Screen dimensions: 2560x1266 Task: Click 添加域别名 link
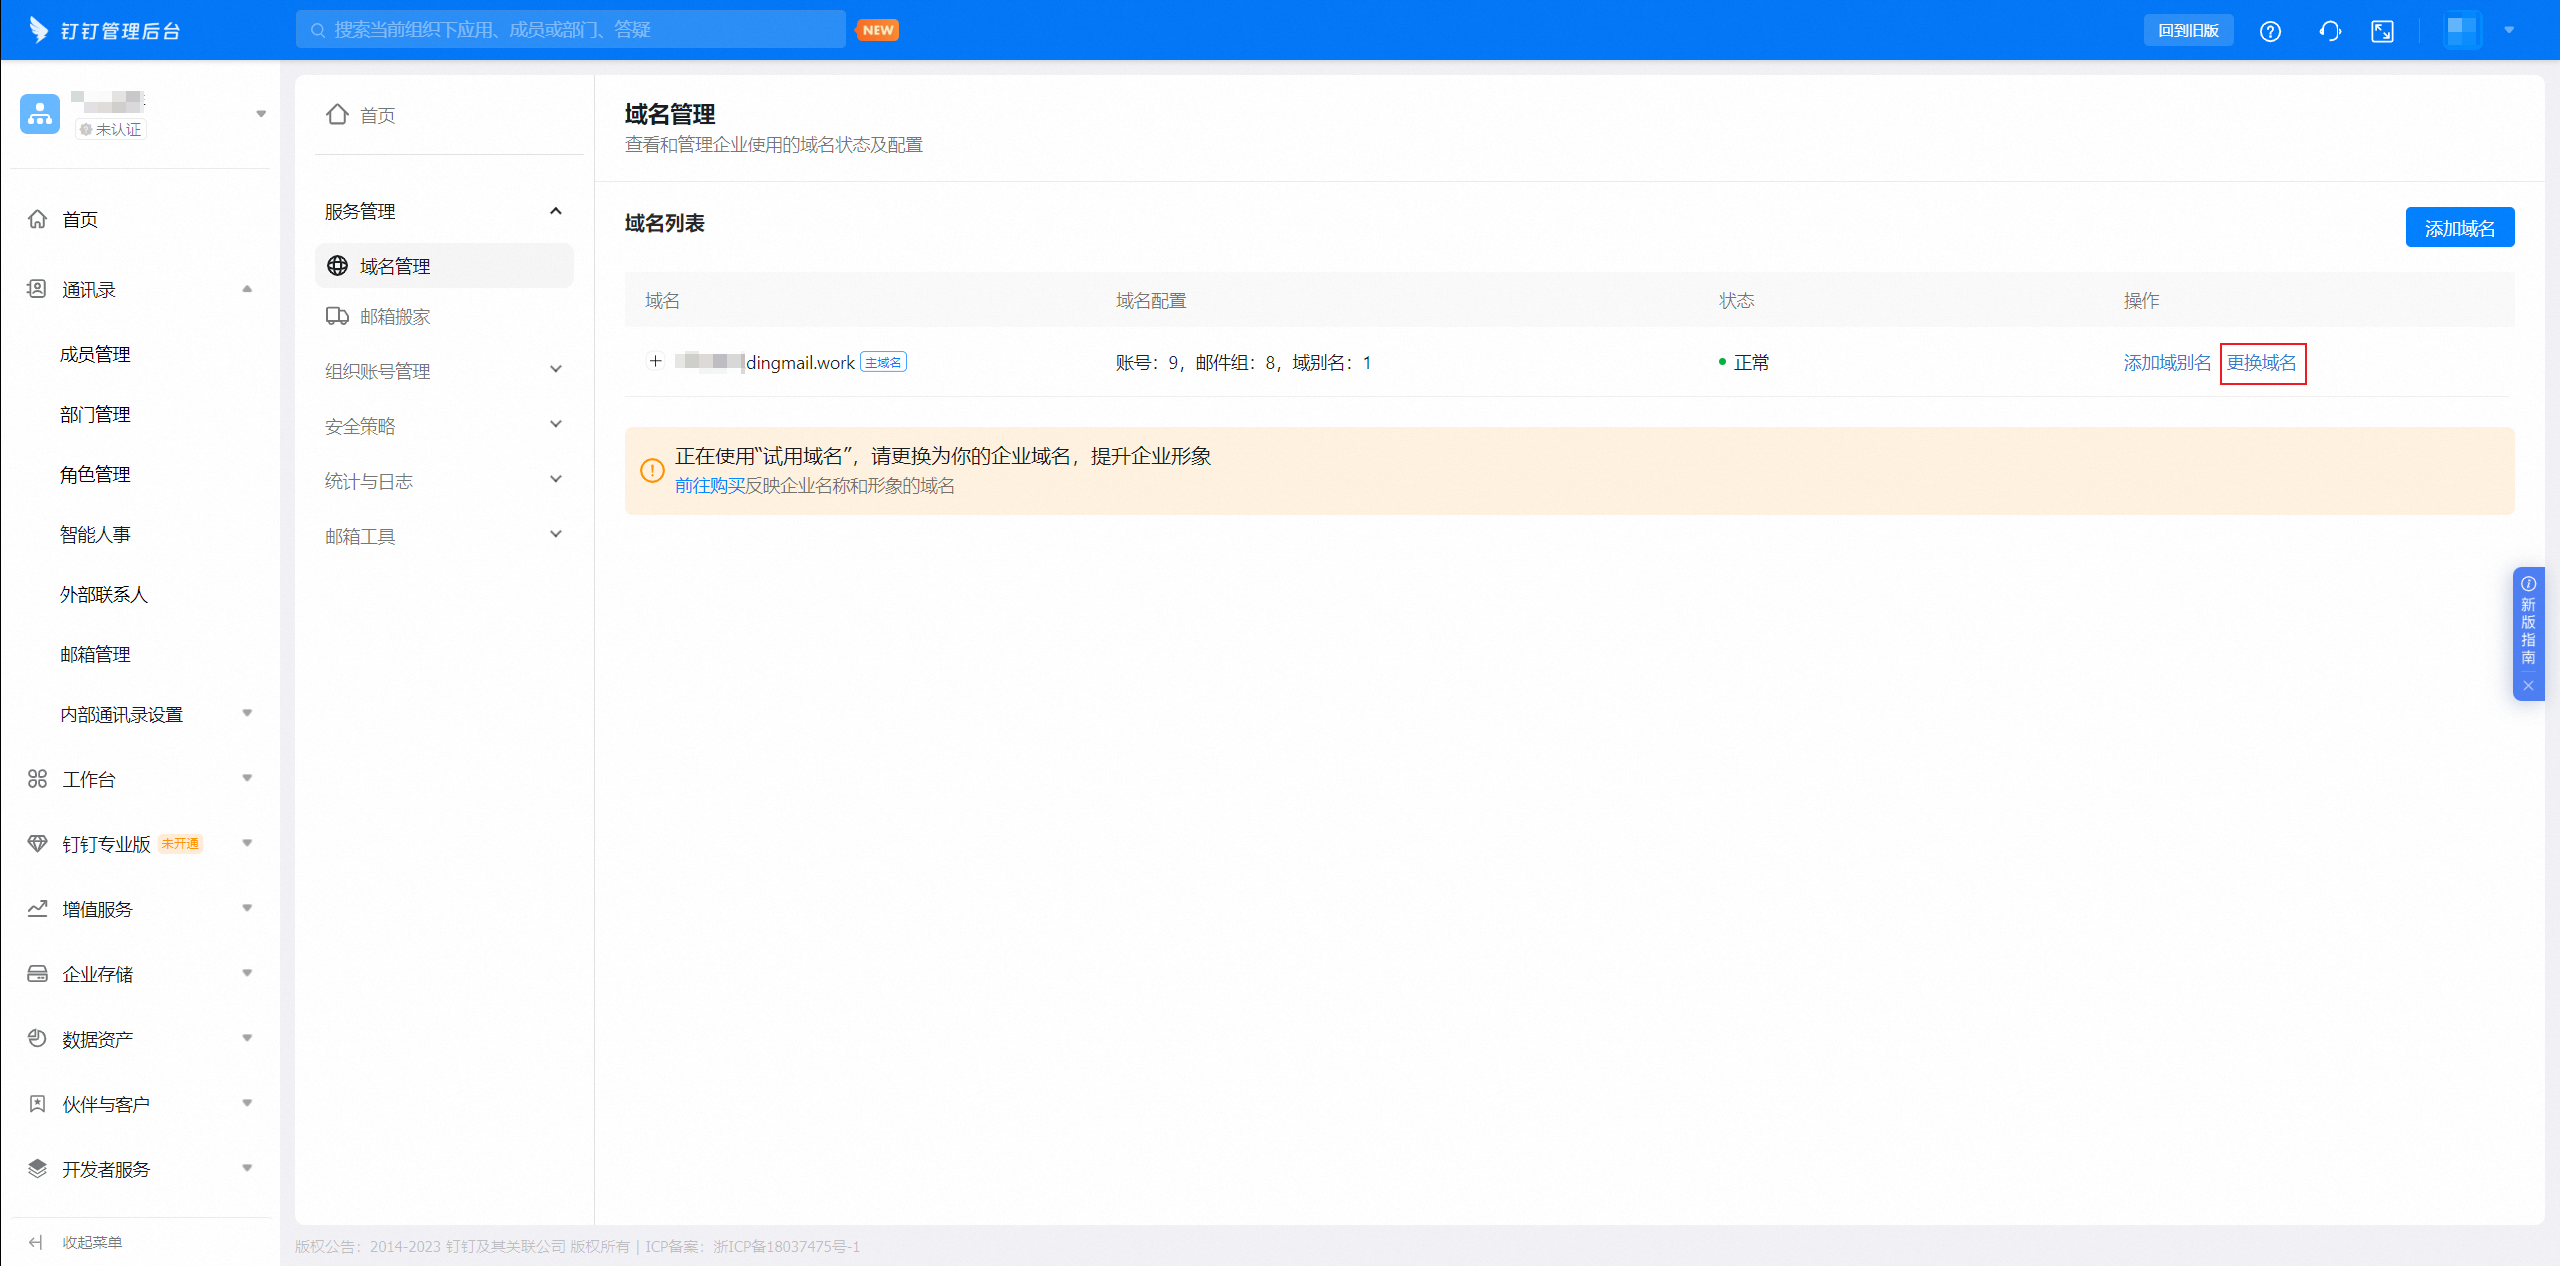tap(2167, 363)
